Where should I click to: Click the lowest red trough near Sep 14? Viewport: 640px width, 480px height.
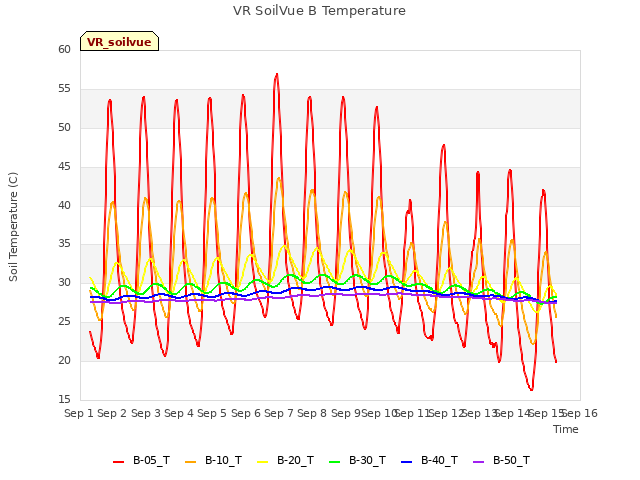[x=531, y=389]
